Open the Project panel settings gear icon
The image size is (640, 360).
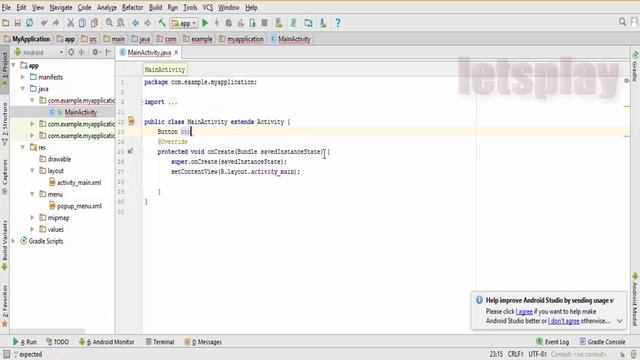click(x=96, y=52)
